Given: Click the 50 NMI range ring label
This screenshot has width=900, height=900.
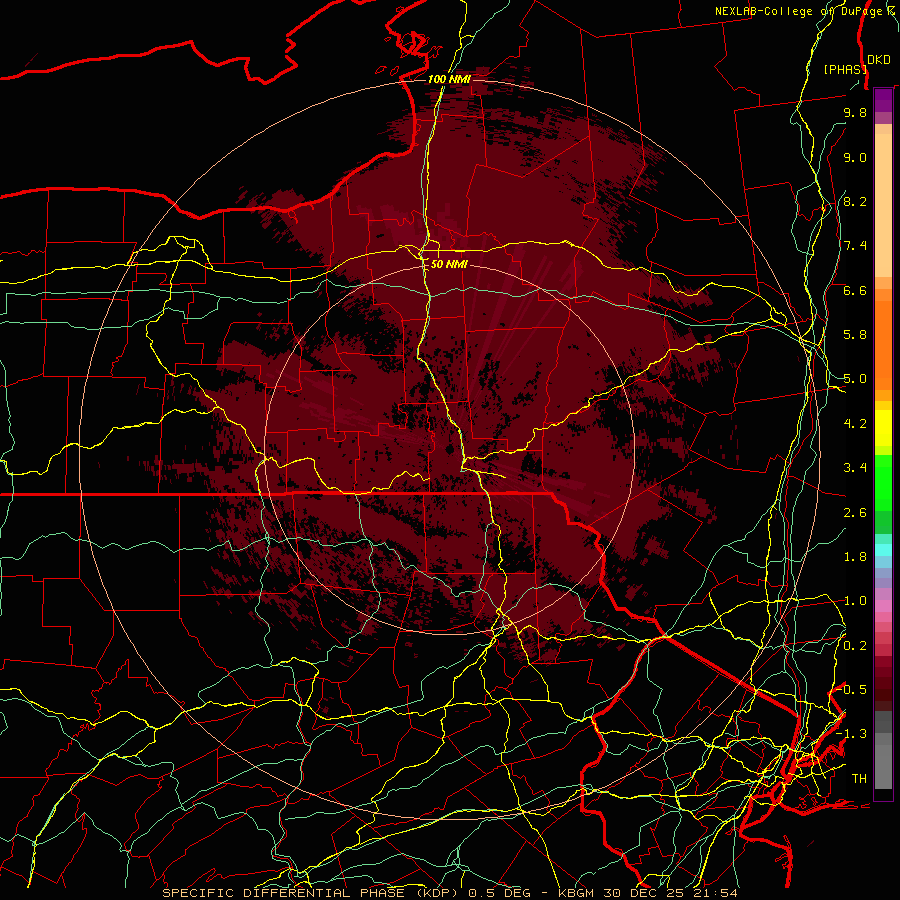Looking at the screenshot, I should [449, 264].
